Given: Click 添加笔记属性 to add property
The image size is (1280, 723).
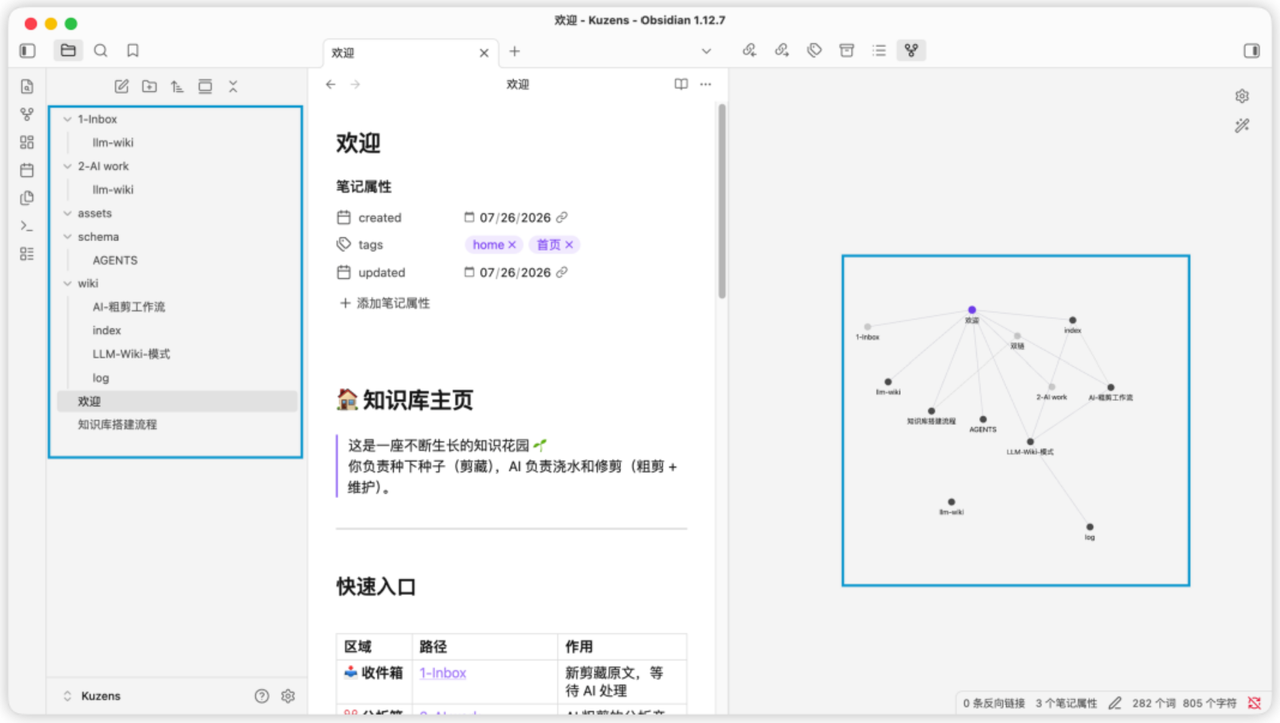Looking at the screenshot, I should (x=385, y=303).
